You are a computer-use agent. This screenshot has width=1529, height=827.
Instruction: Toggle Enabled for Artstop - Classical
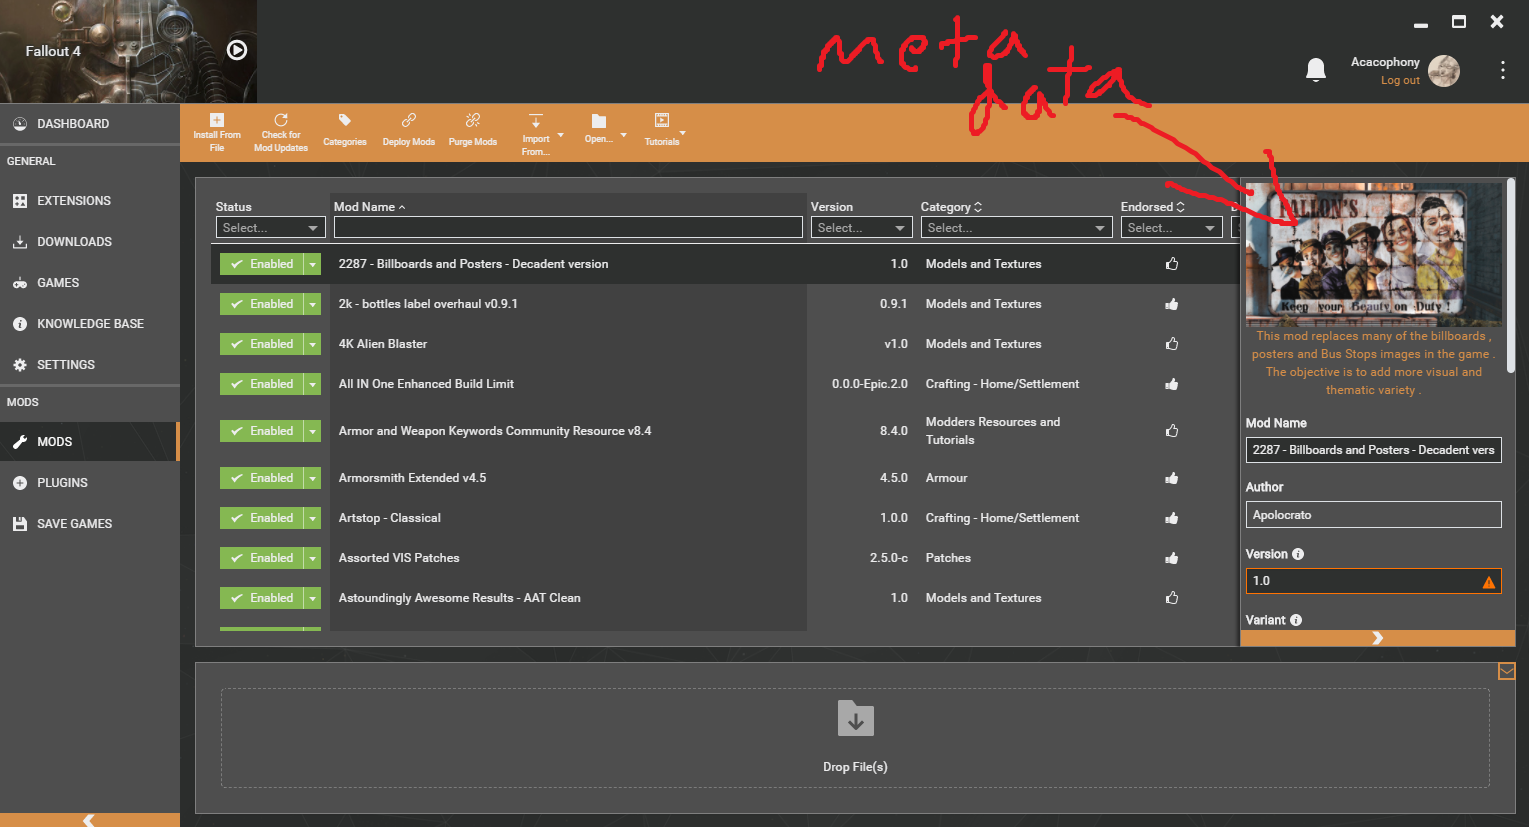(x=262, y=518)
